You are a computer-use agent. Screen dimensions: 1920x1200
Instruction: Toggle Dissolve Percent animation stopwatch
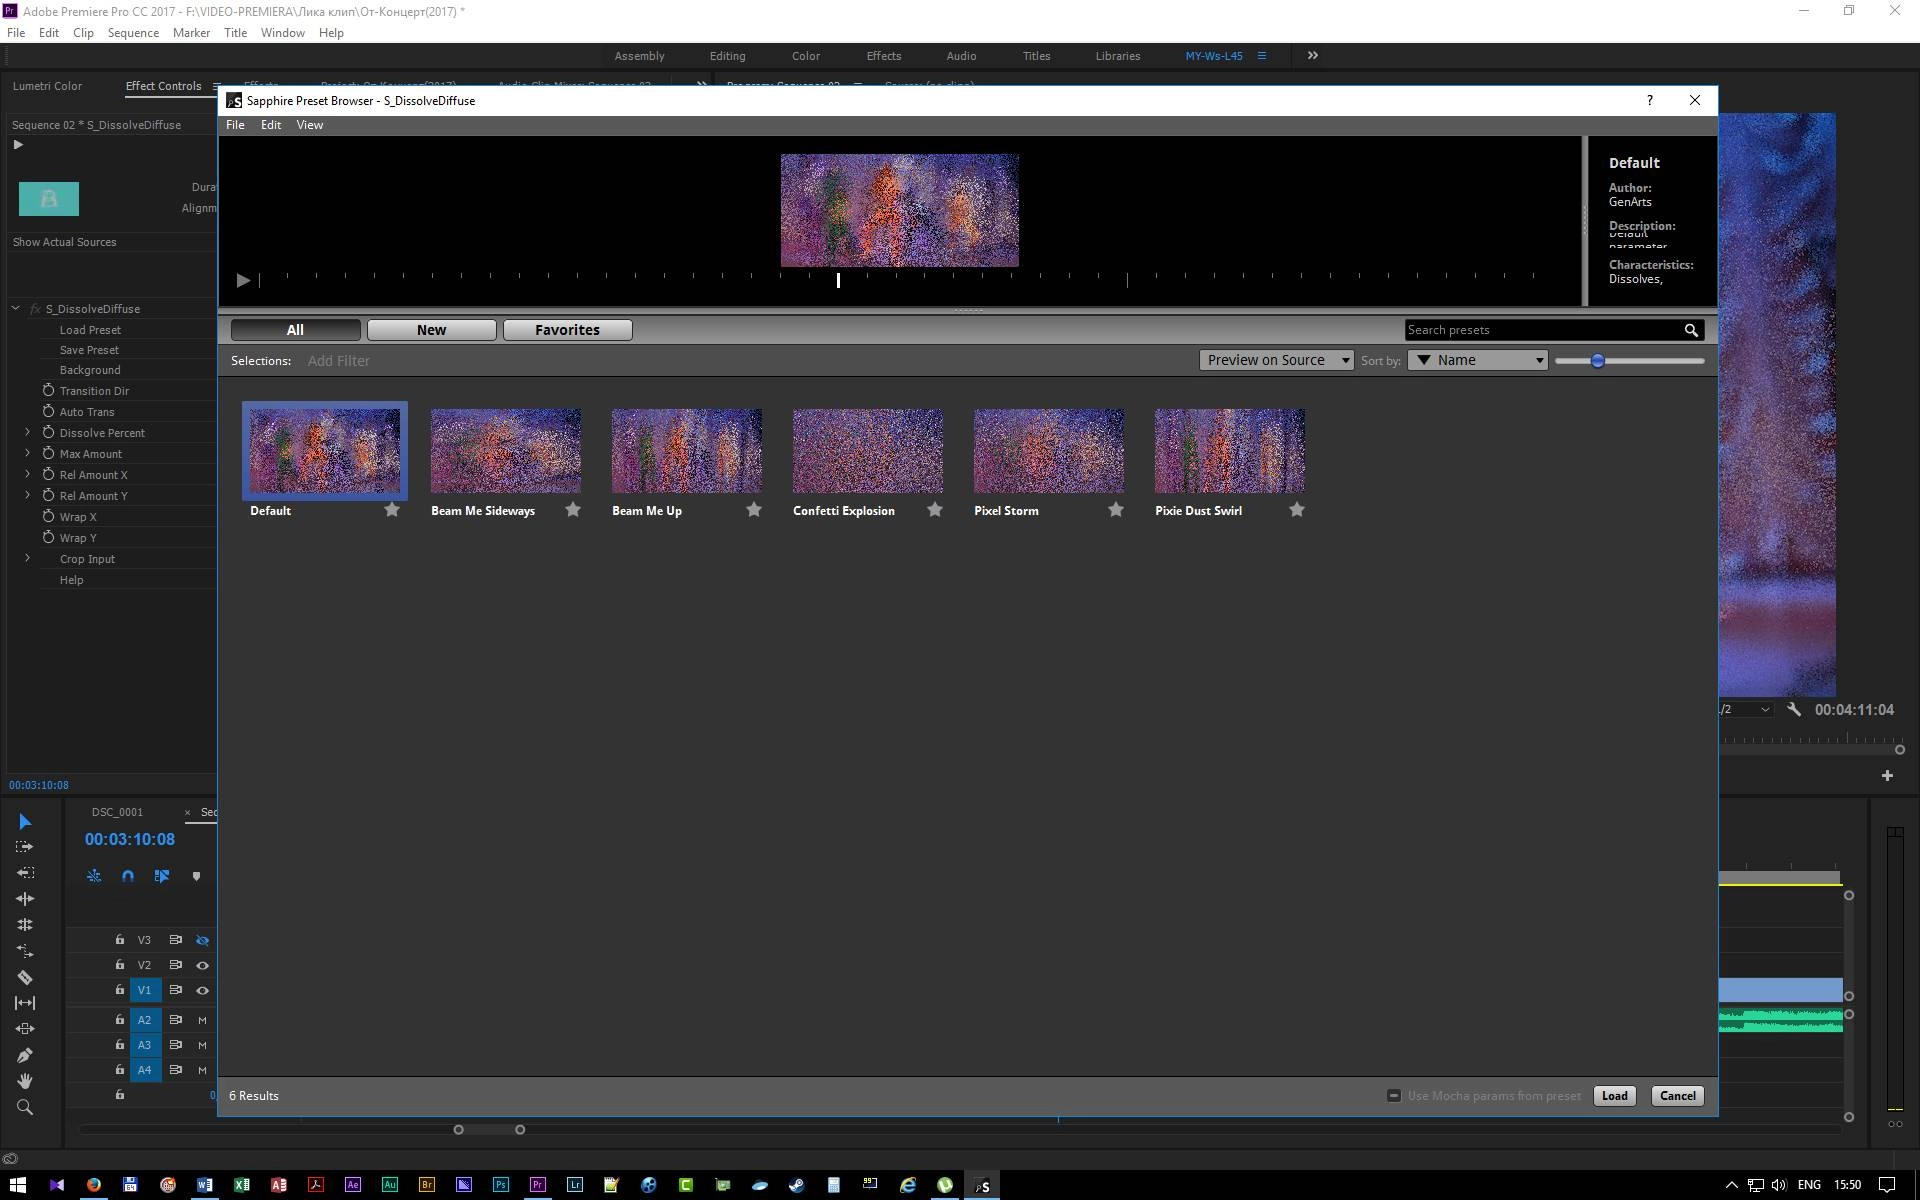48,432
